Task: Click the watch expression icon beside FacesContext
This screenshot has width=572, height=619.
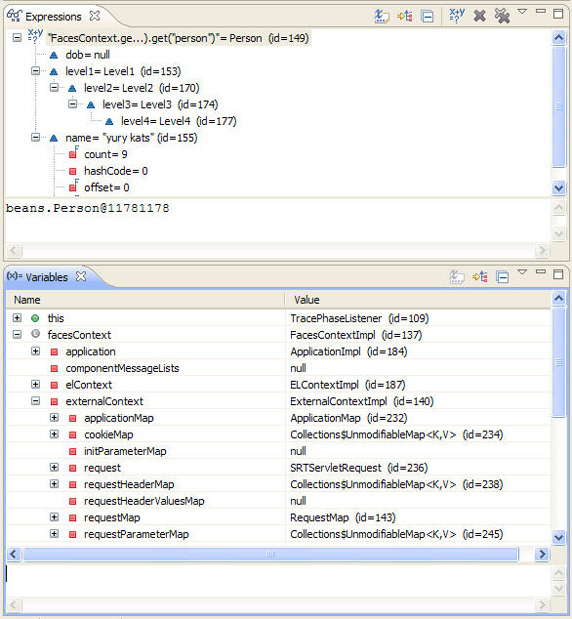Action: point(35,36)
